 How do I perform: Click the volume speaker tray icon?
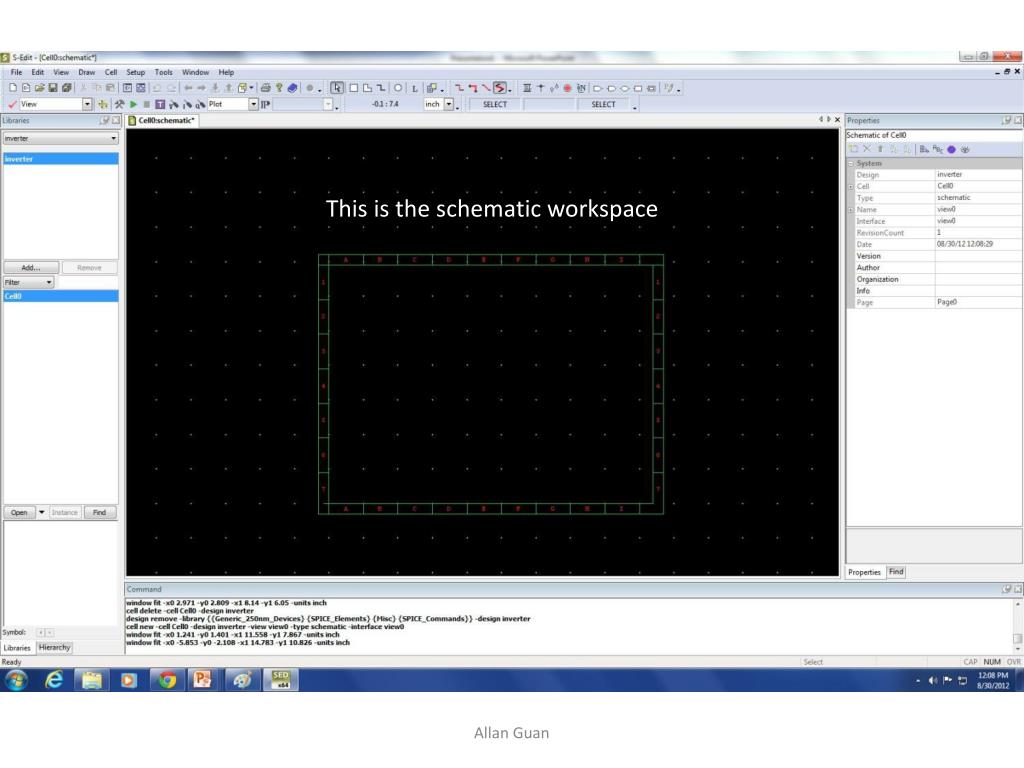tap(933, 680)
